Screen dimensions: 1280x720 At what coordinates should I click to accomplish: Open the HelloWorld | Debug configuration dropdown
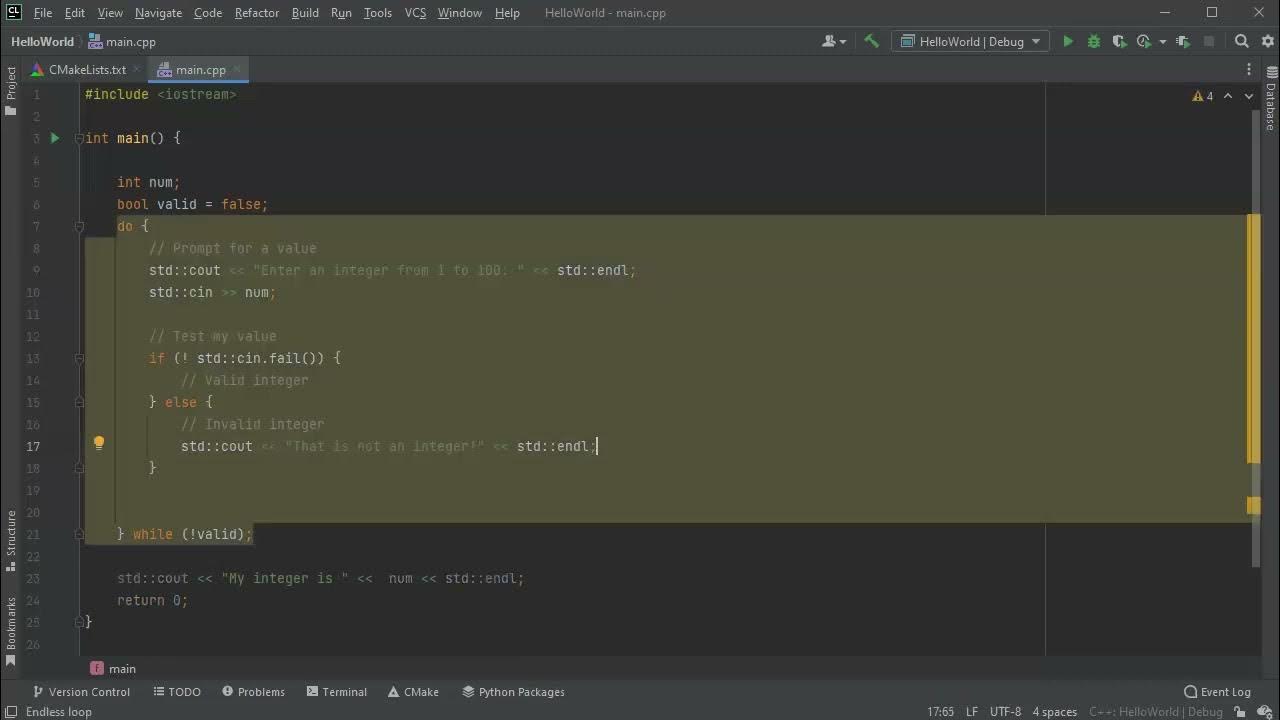click(970, 42)
